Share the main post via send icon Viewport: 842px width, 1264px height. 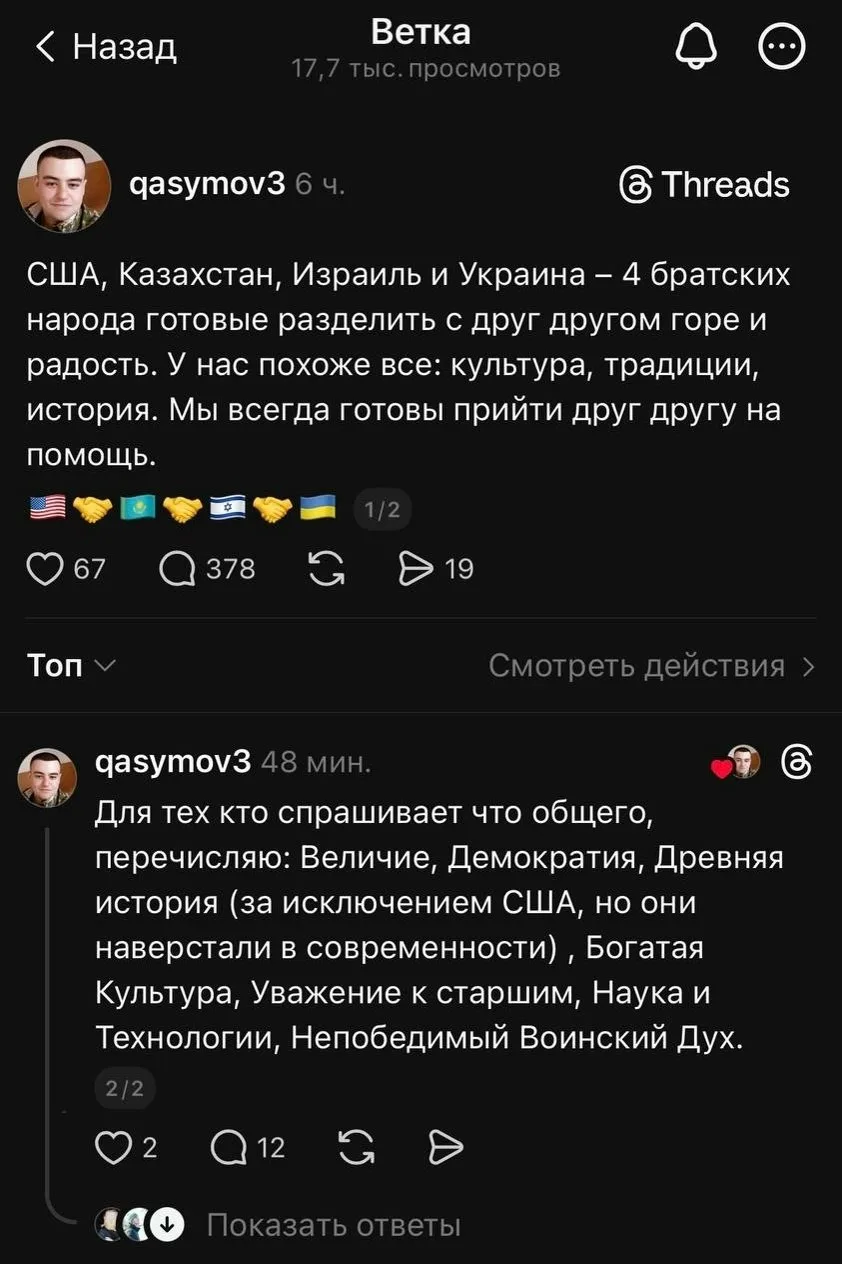[412, 569]
